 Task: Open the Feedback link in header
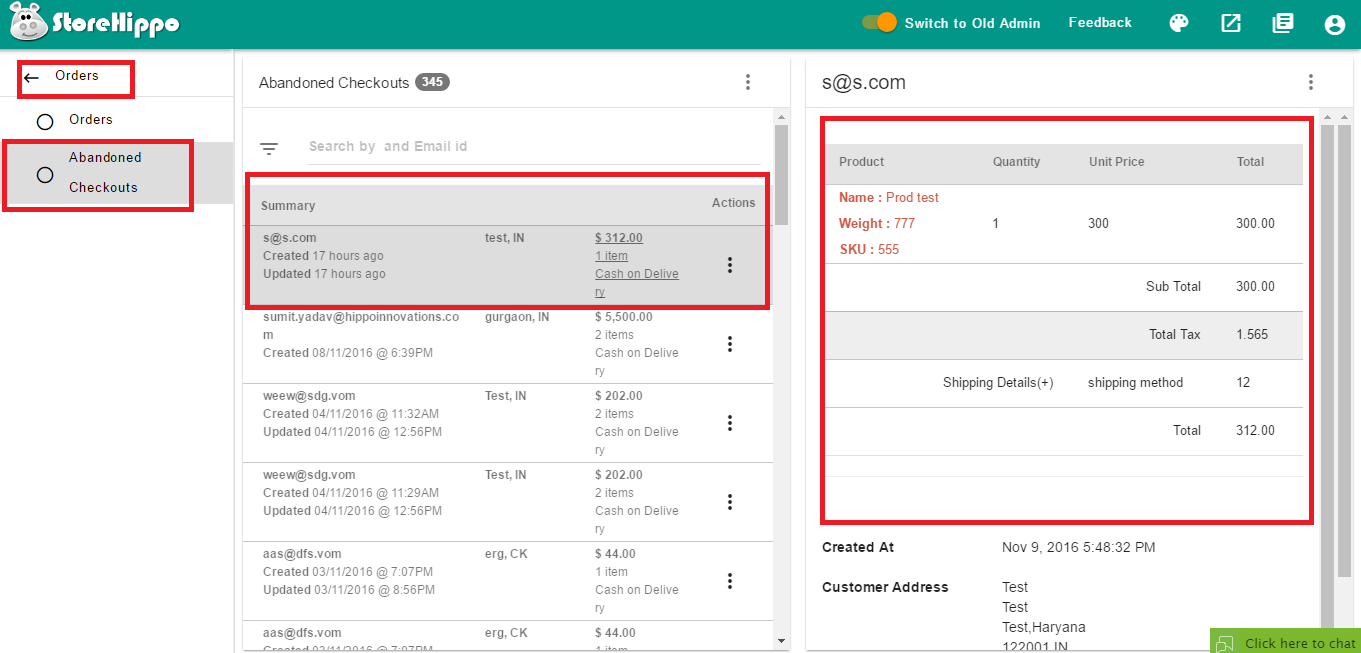(1100, 22)
